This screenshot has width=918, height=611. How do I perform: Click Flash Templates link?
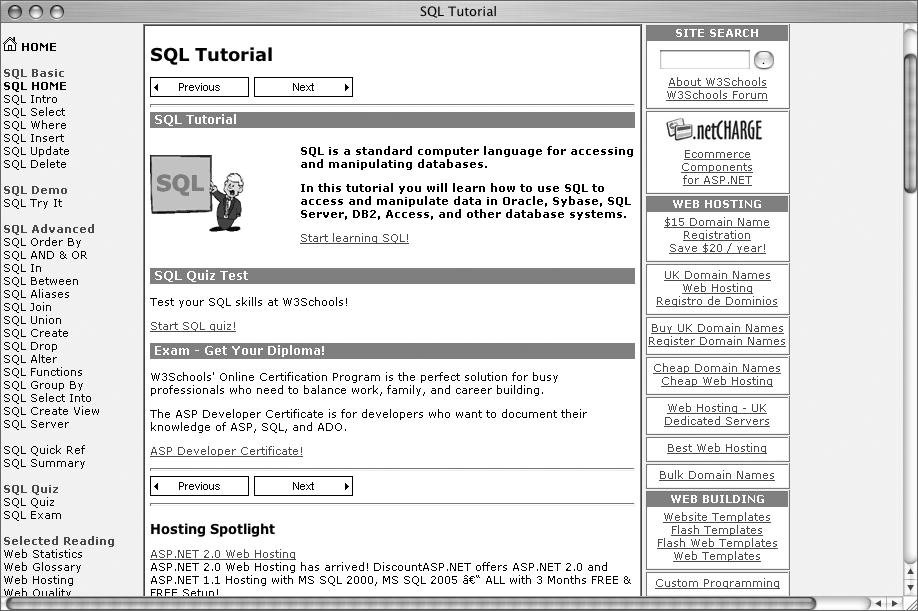point(717,530)
